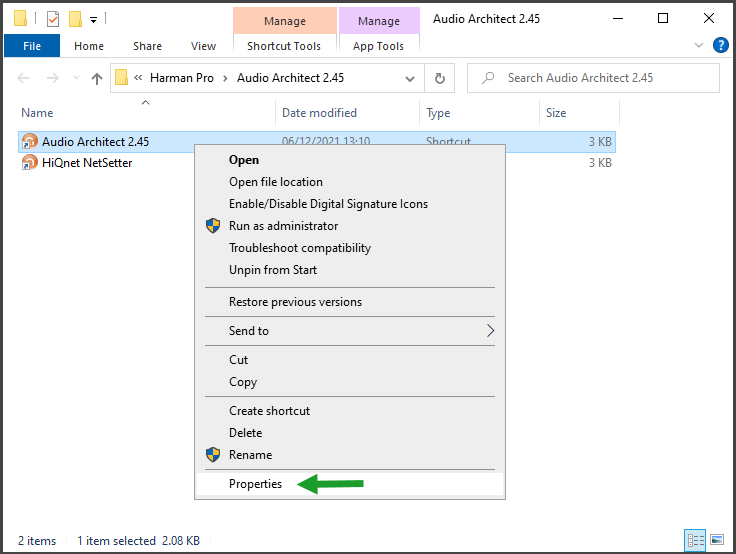Sort by Date modified column header
Viewport: 736px width, 554px height.
pyautogui.click(x=347, y=113)
